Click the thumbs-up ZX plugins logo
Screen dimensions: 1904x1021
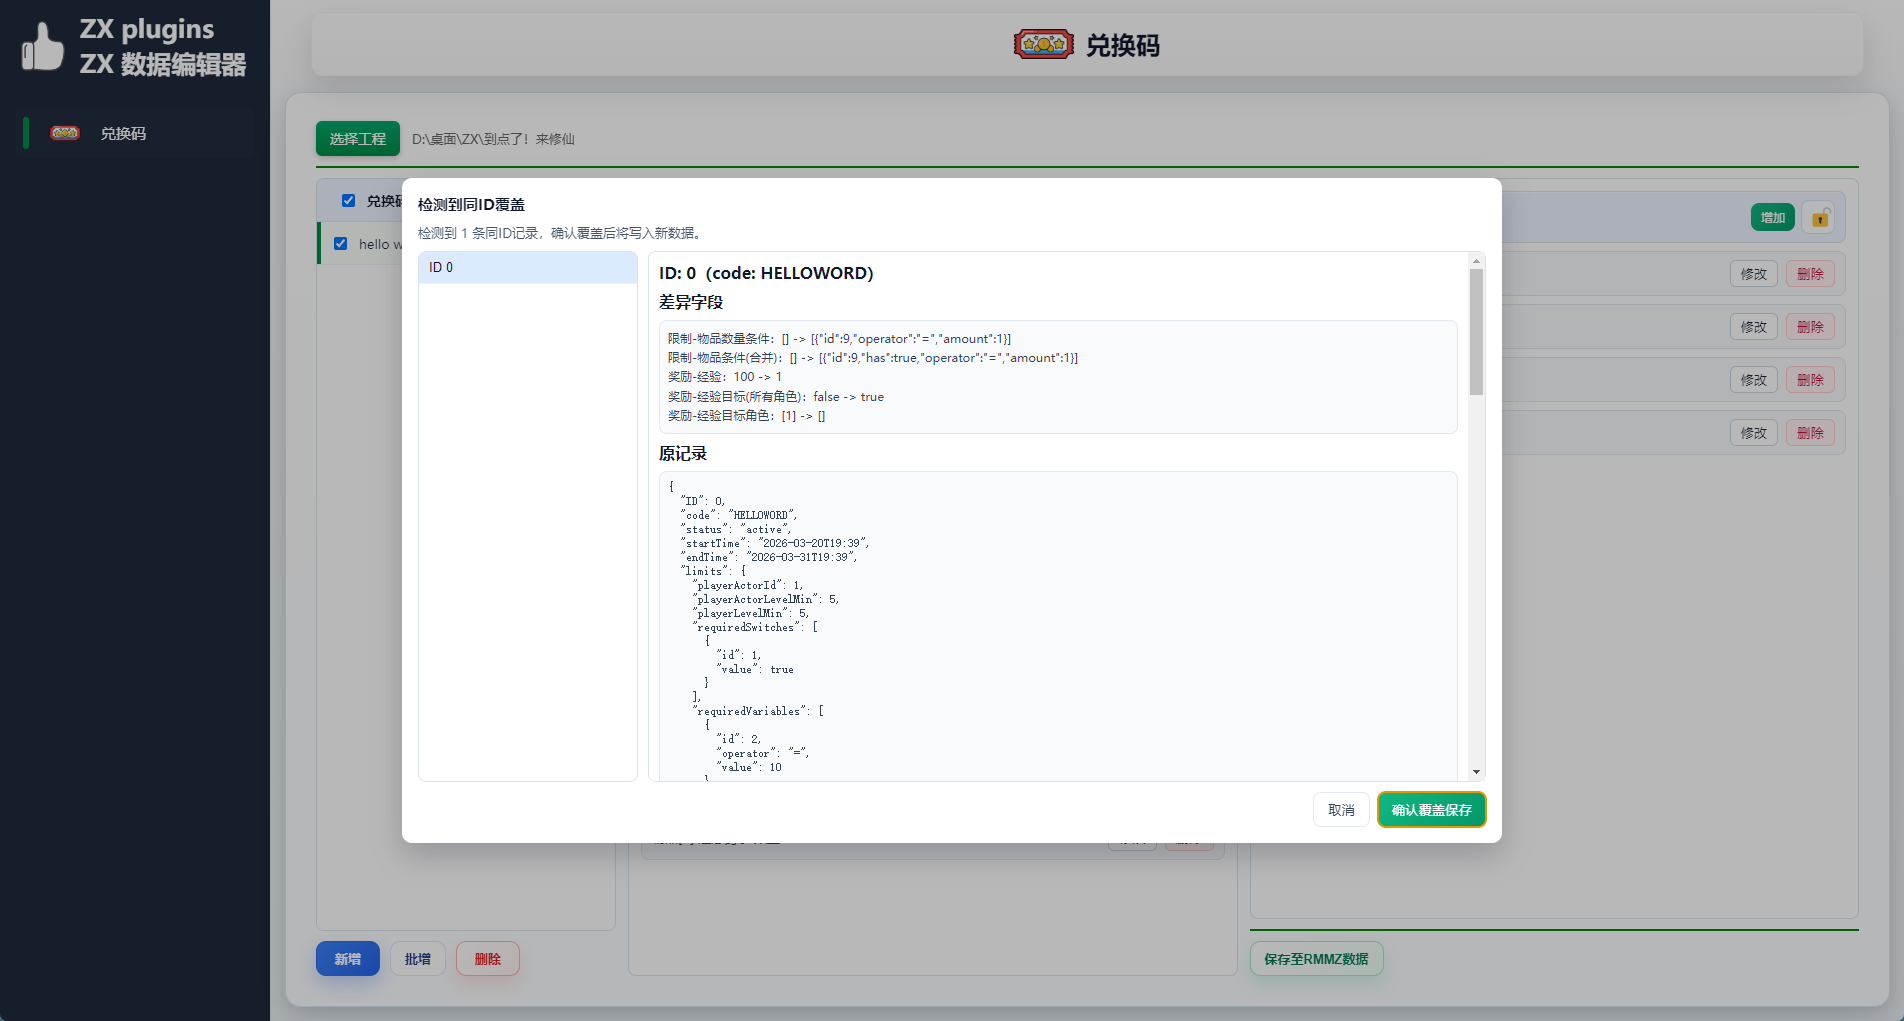[x=43, y=46]
